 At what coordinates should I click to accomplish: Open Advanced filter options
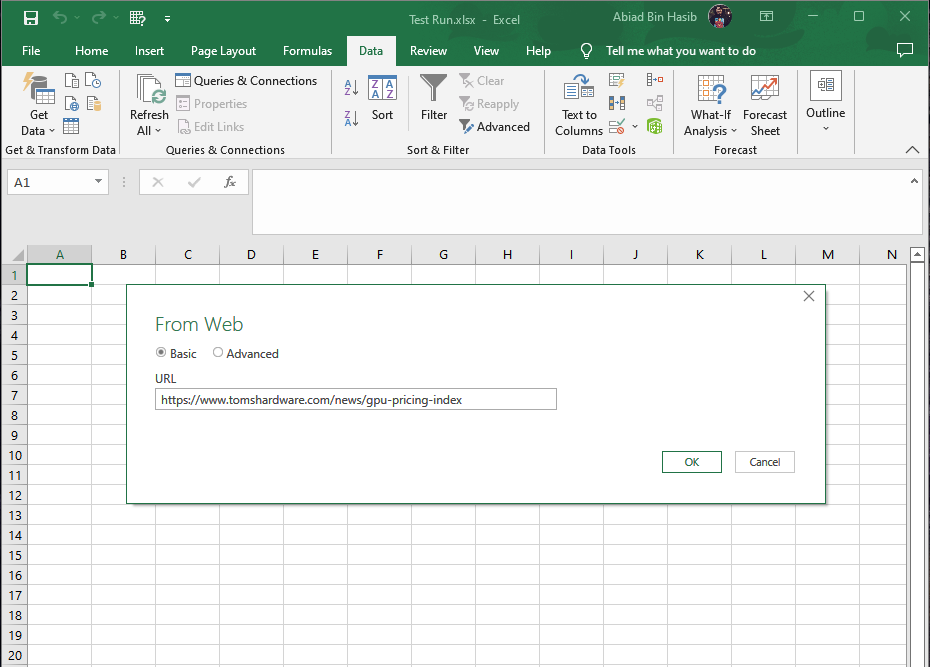click(495, 127)
